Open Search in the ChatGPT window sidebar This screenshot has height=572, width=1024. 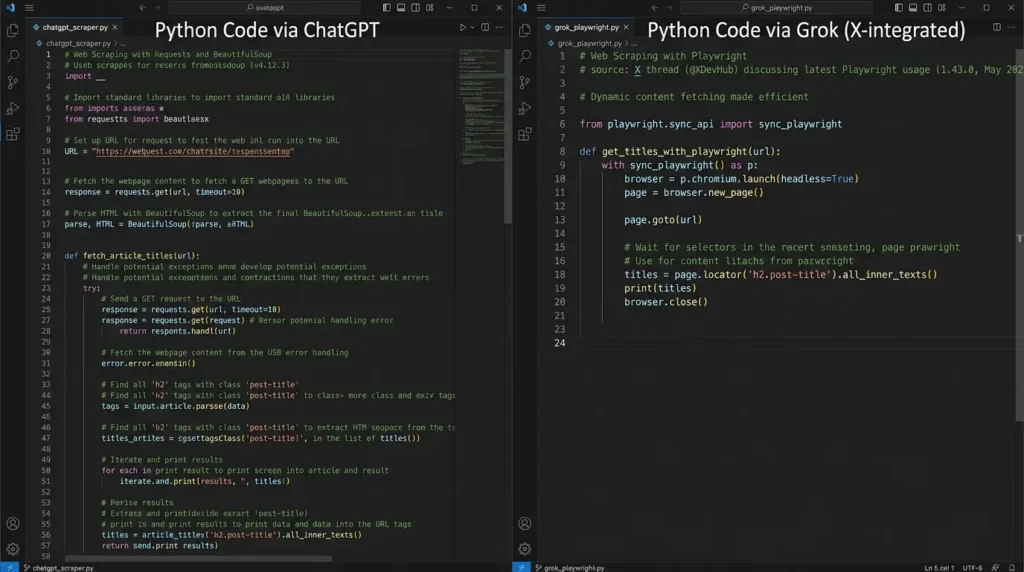(12, 56)
